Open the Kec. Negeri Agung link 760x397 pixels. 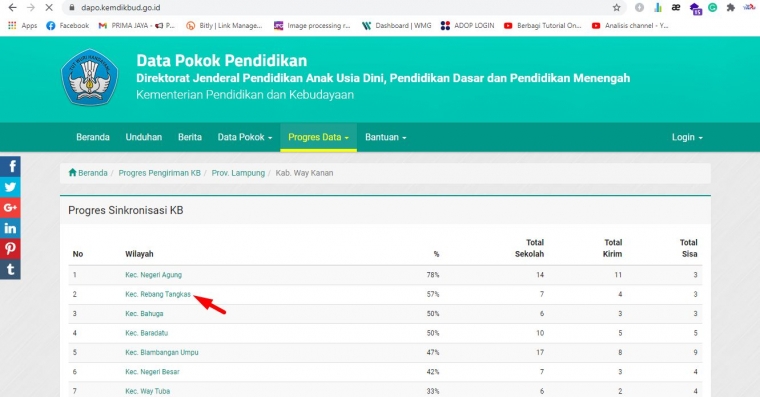(x=153, y=275)
